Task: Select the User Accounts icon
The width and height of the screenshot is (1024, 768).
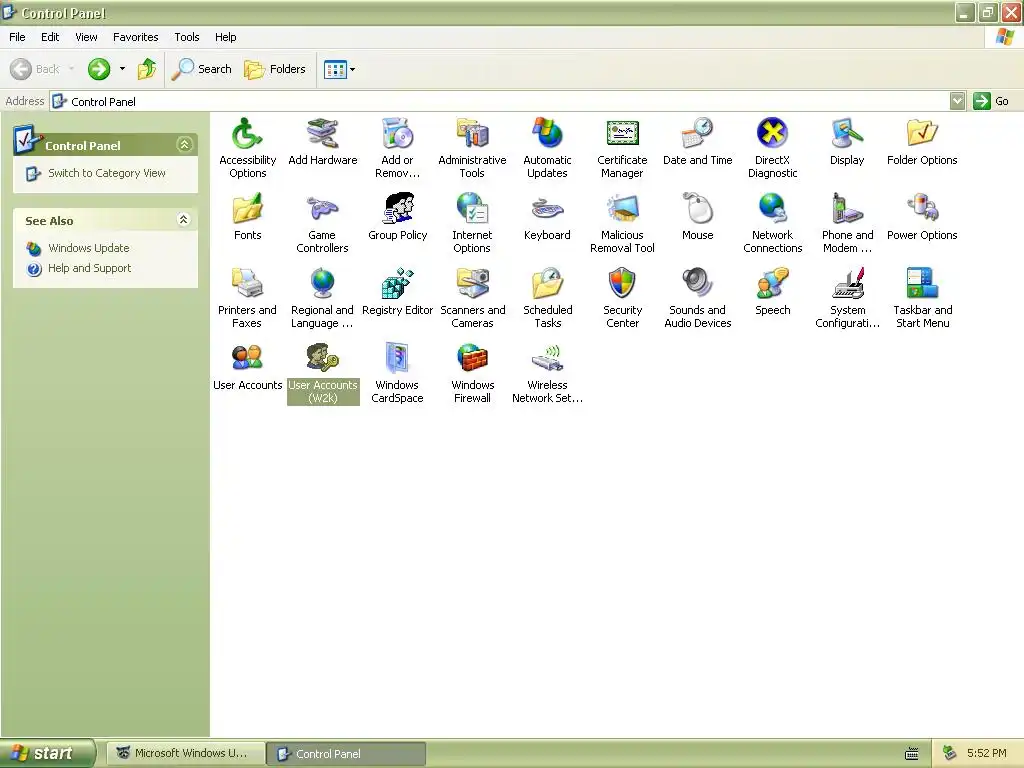Action: pyautogui.click(x=247, y=359)
